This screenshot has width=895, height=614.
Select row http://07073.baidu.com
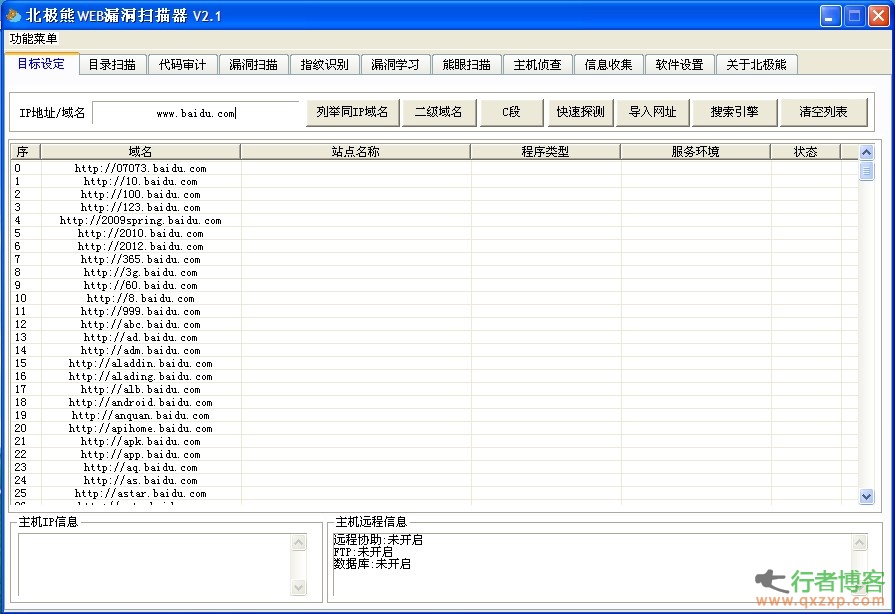(434, 168)
